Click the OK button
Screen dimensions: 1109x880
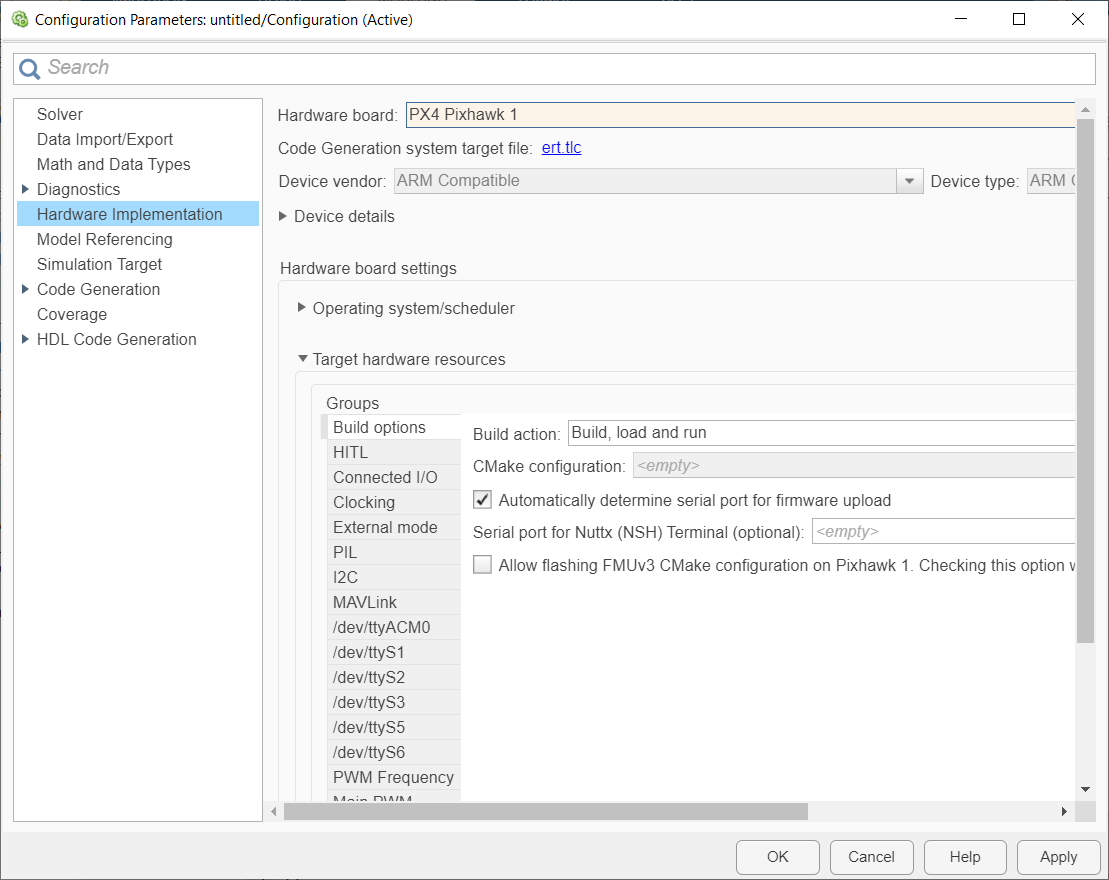[x=777, y=857]
